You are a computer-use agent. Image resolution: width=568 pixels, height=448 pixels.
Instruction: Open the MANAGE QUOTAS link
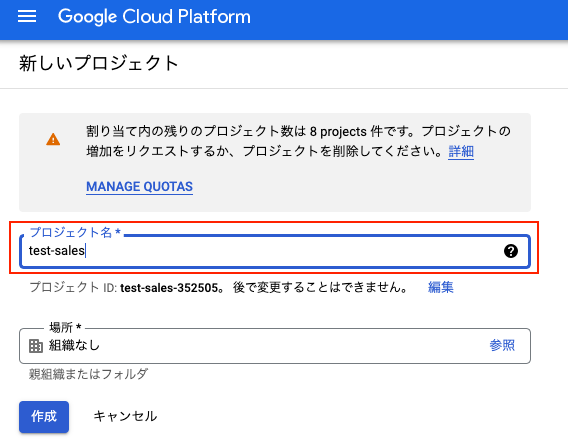pos(139,187)
